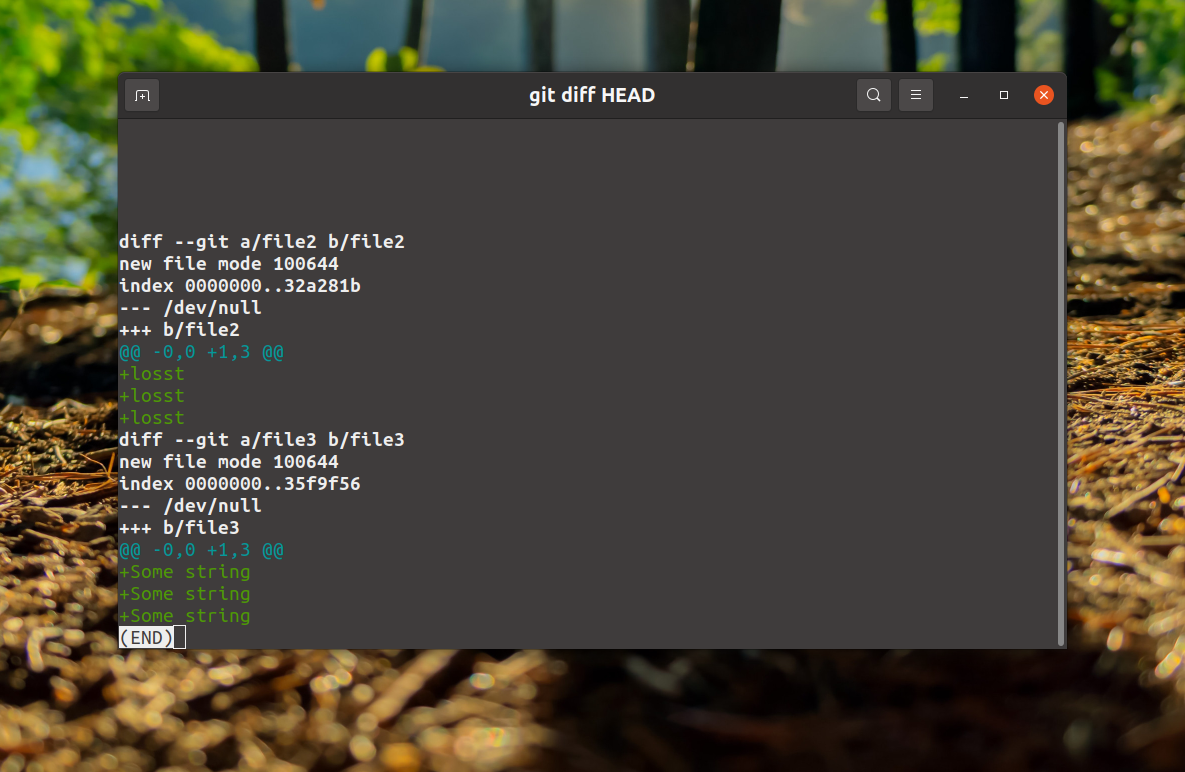Click the 'git diff HEAD' window title
This screenshot has height=772, width=1185.
click(x=592, y=95)
